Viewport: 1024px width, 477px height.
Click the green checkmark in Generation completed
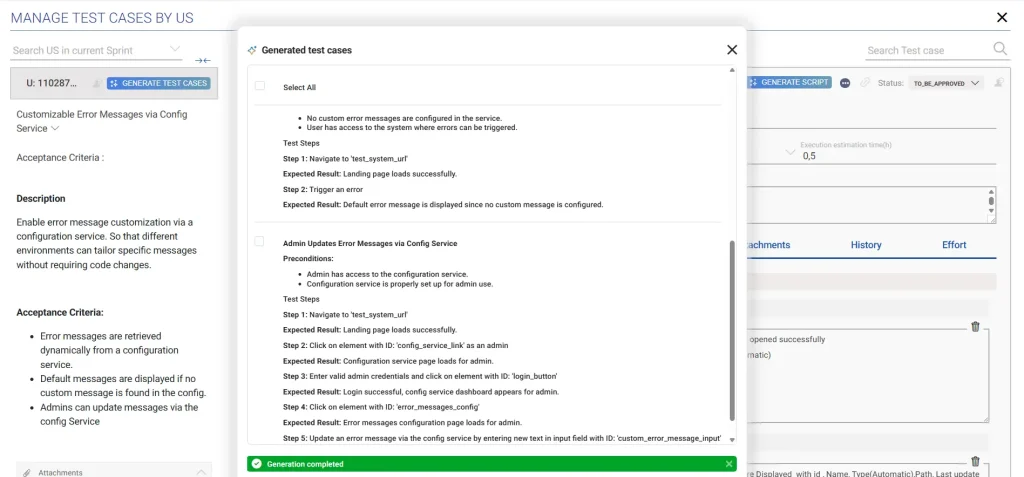click(257, 464)
